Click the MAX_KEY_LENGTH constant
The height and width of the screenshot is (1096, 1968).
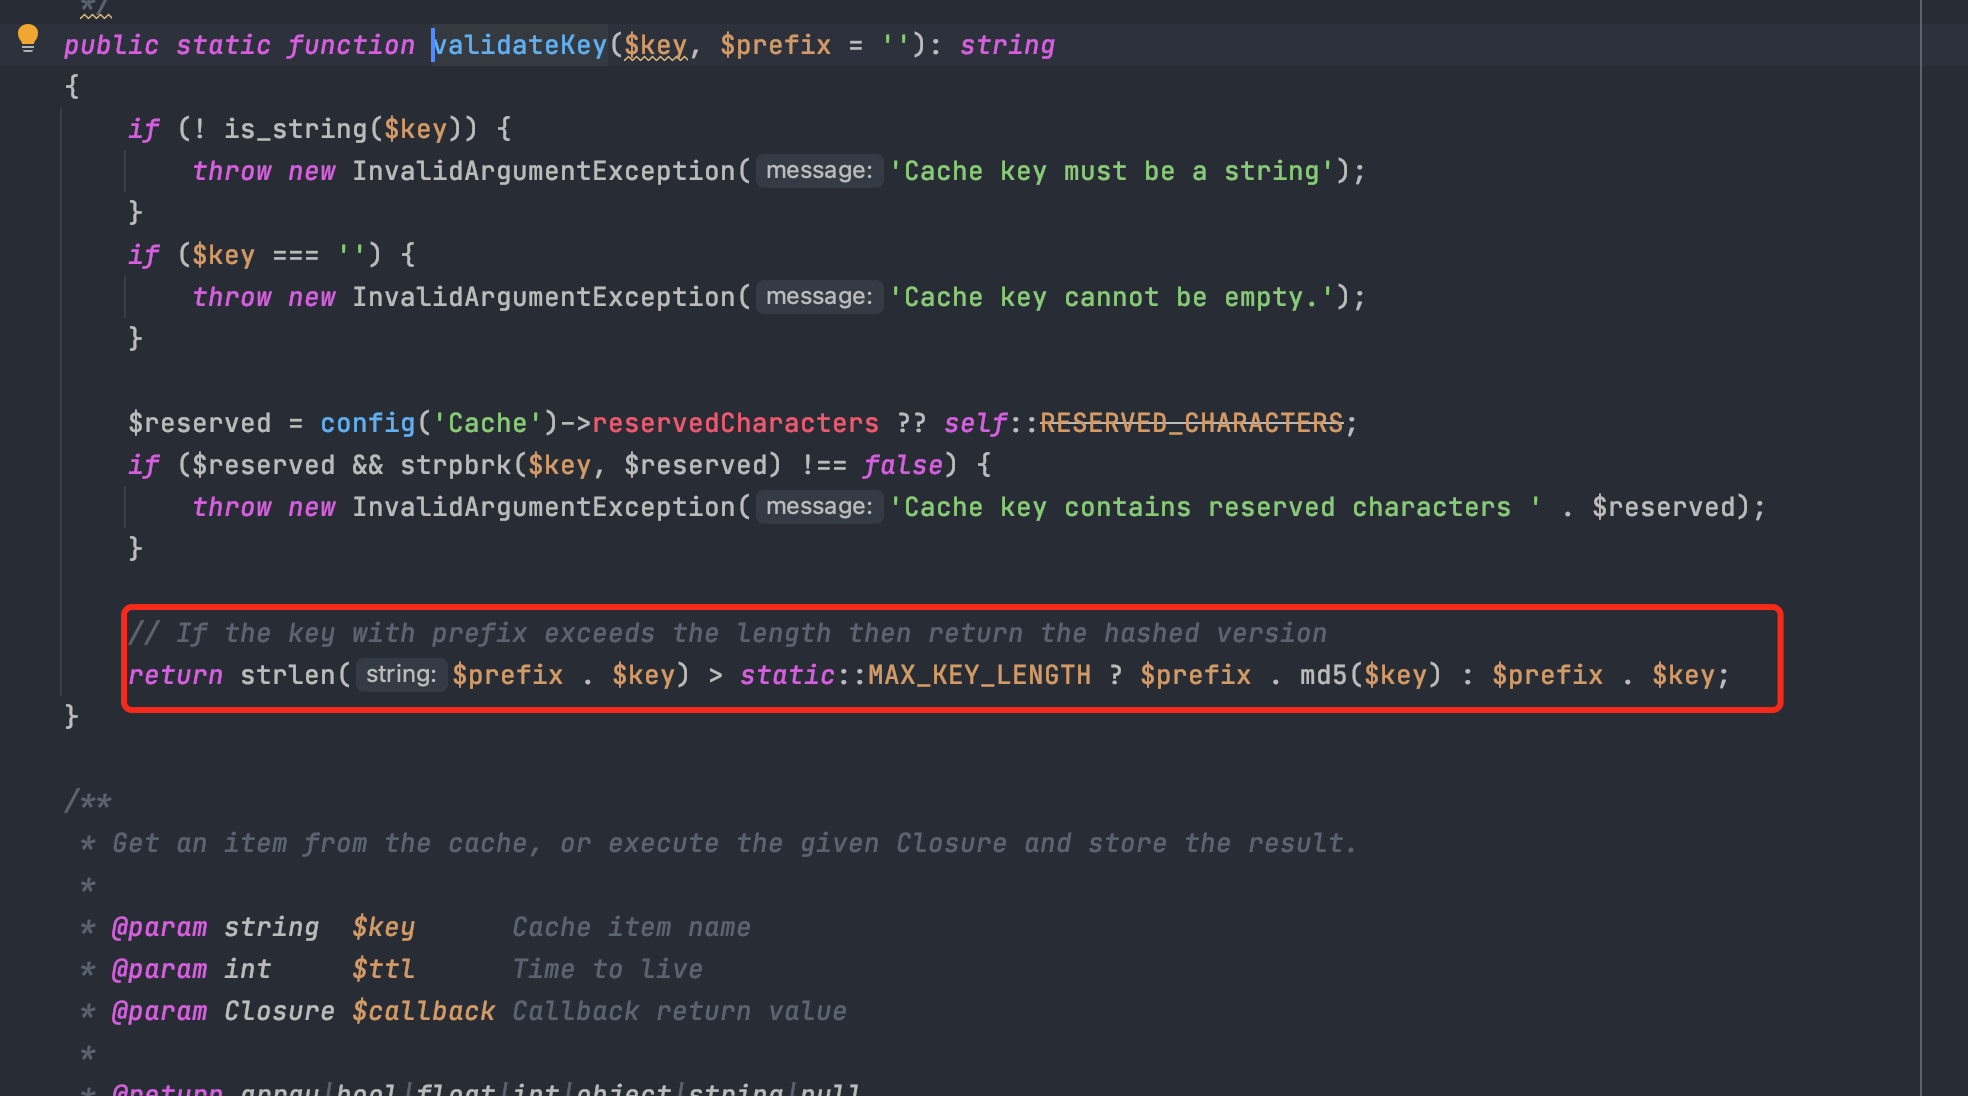pos(979,675)
